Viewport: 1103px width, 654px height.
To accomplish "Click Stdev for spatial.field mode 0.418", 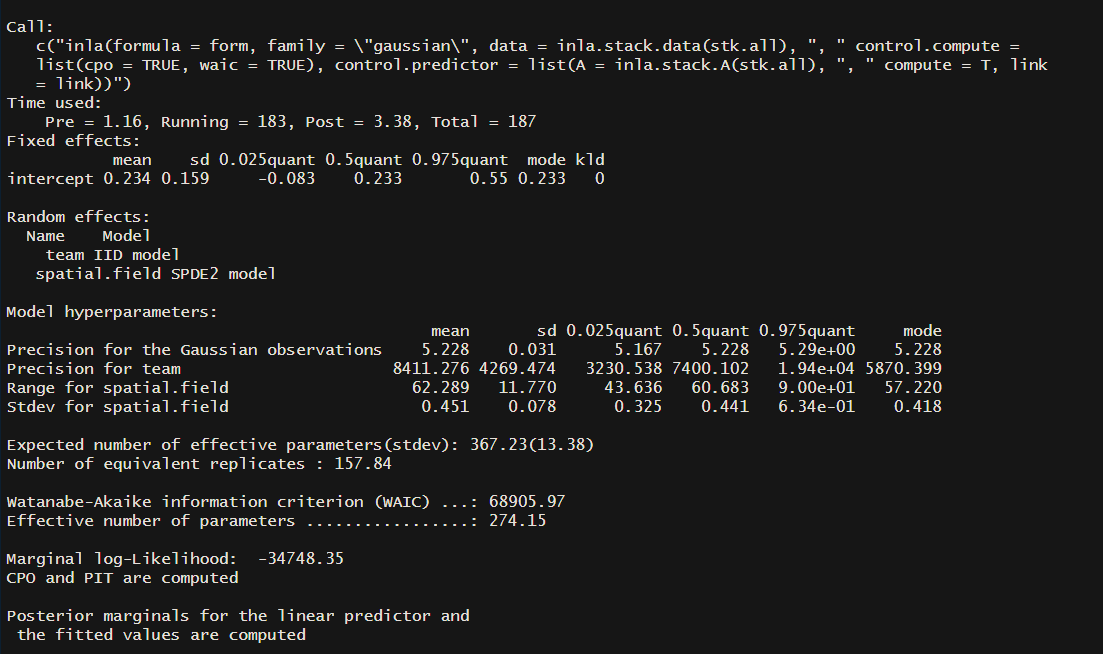I will point(917,406).
